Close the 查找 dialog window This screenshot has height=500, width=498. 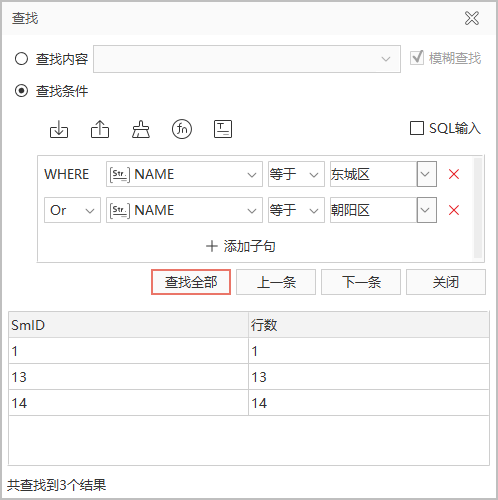click(472, 18)
